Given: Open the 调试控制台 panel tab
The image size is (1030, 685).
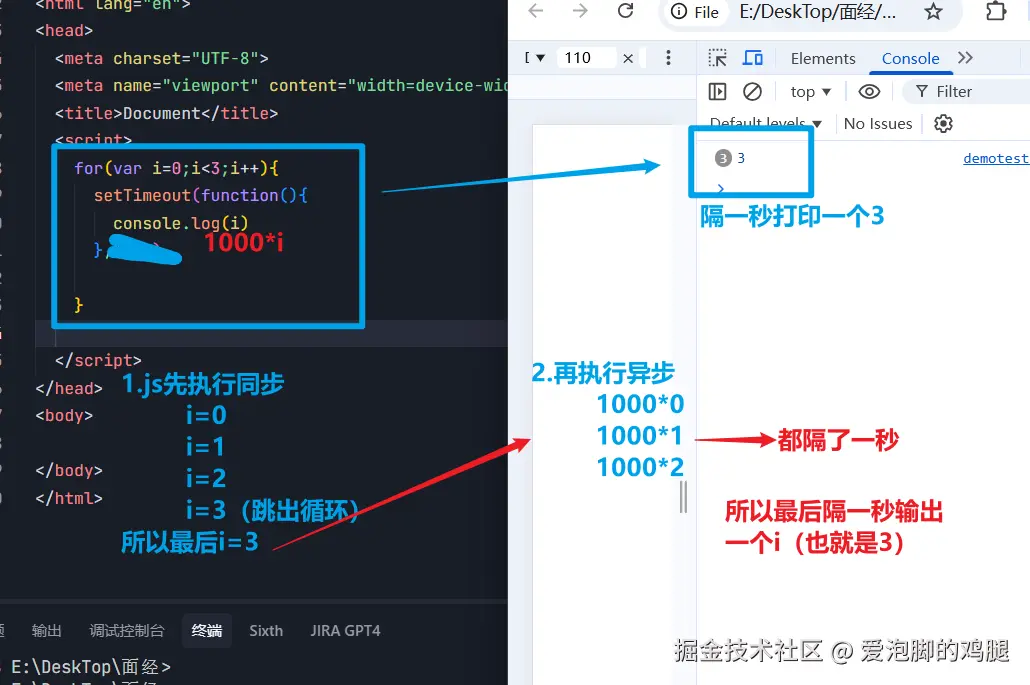Looking at the screenshot, I should click(x=127, y=630).
